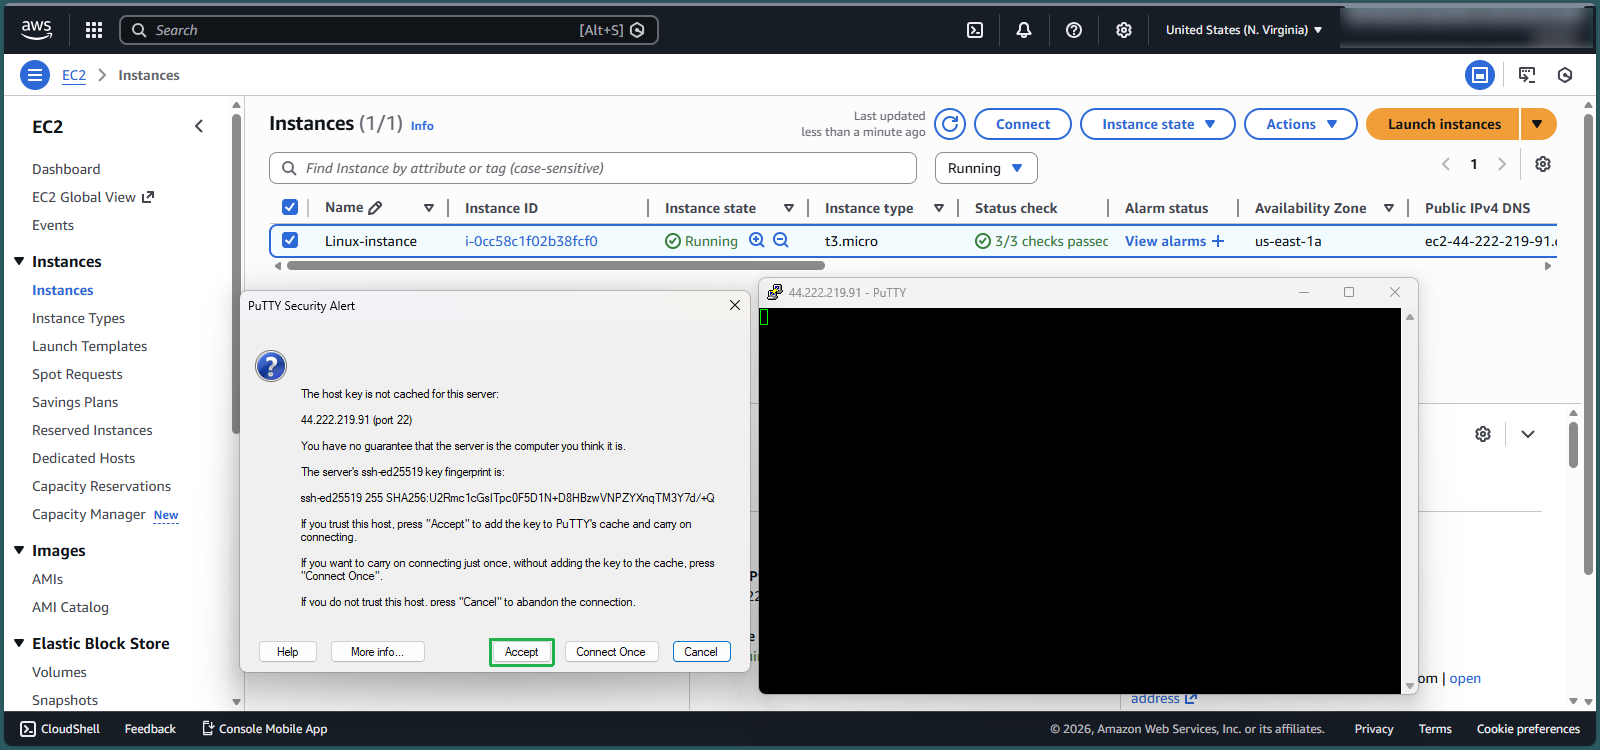Image resolution: width=1600 pixels, height=750 pixels.
Task: Click the Connect button for instance
Action: click(1023, 124)
